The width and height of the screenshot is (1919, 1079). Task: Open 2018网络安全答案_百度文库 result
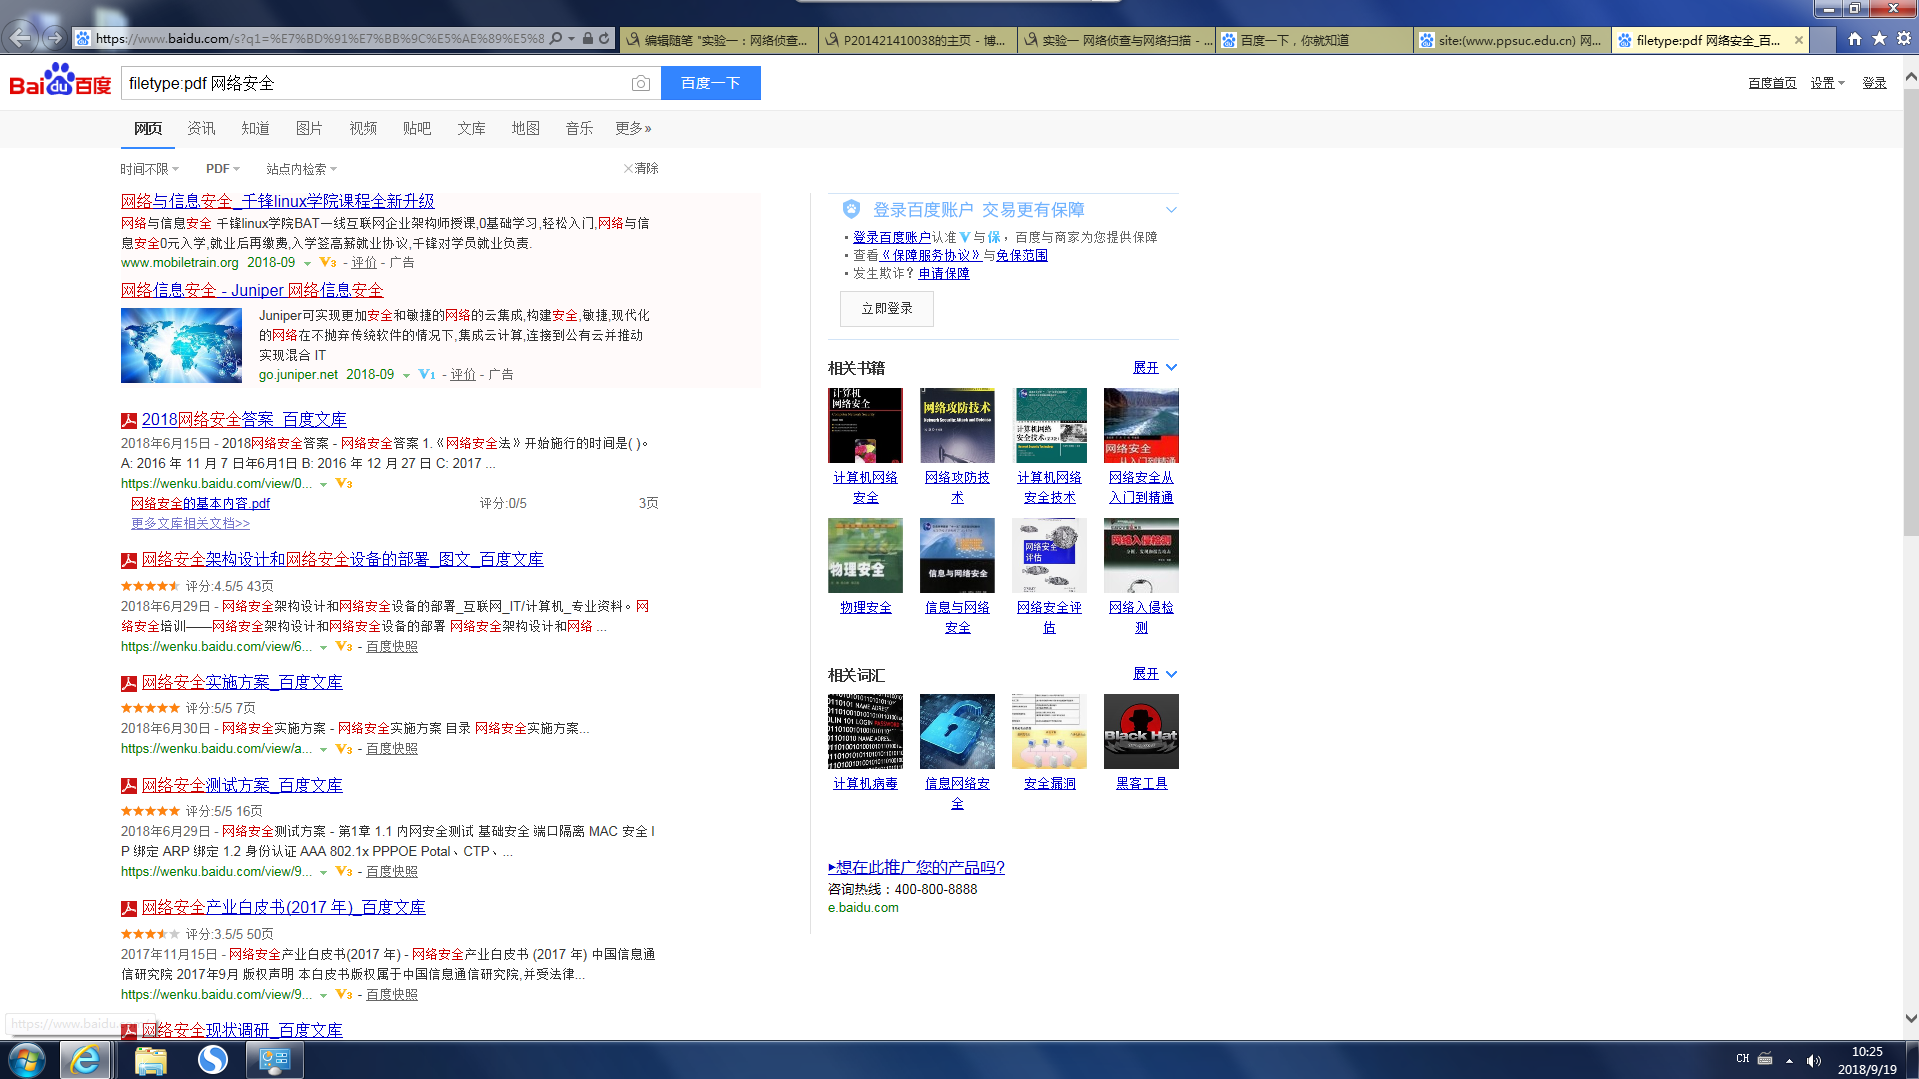244,420
